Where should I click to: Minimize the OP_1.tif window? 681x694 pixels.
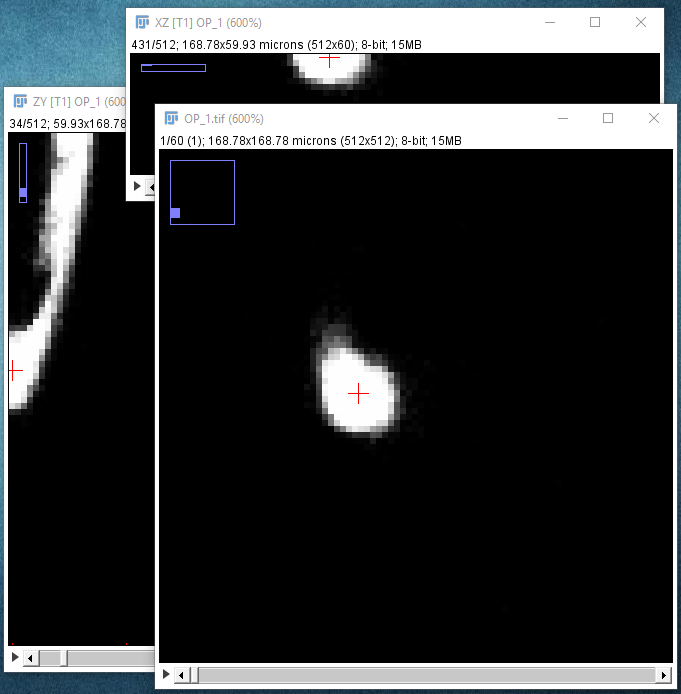point(563,118)
